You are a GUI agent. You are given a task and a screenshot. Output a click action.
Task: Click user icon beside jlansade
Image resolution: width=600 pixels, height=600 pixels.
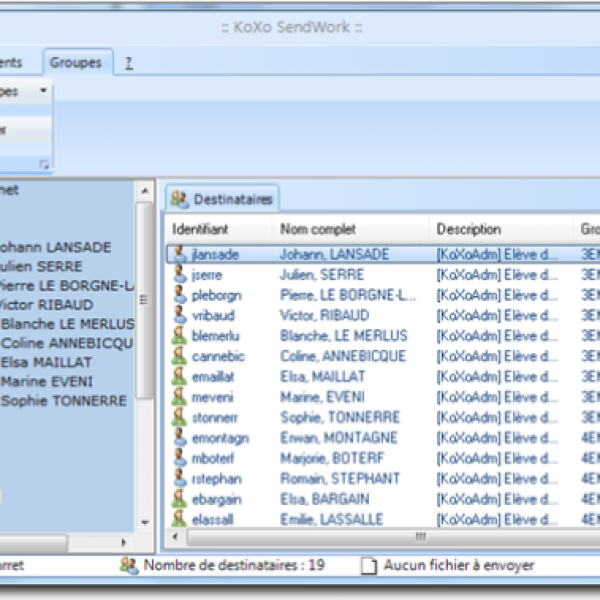179,254
